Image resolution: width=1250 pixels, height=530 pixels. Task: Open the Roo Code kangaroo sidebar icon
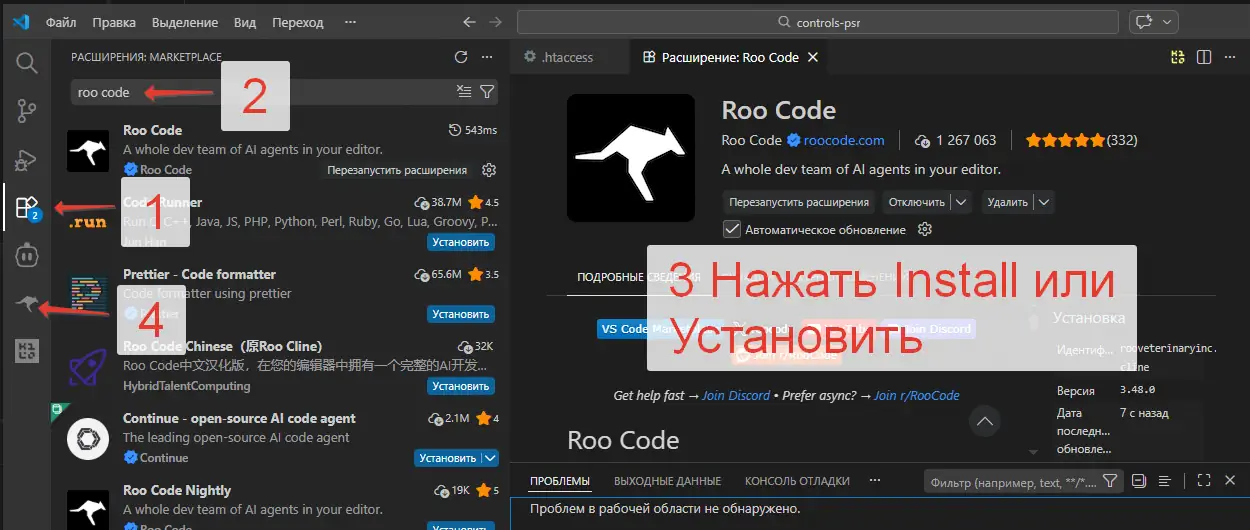point(27,304)
